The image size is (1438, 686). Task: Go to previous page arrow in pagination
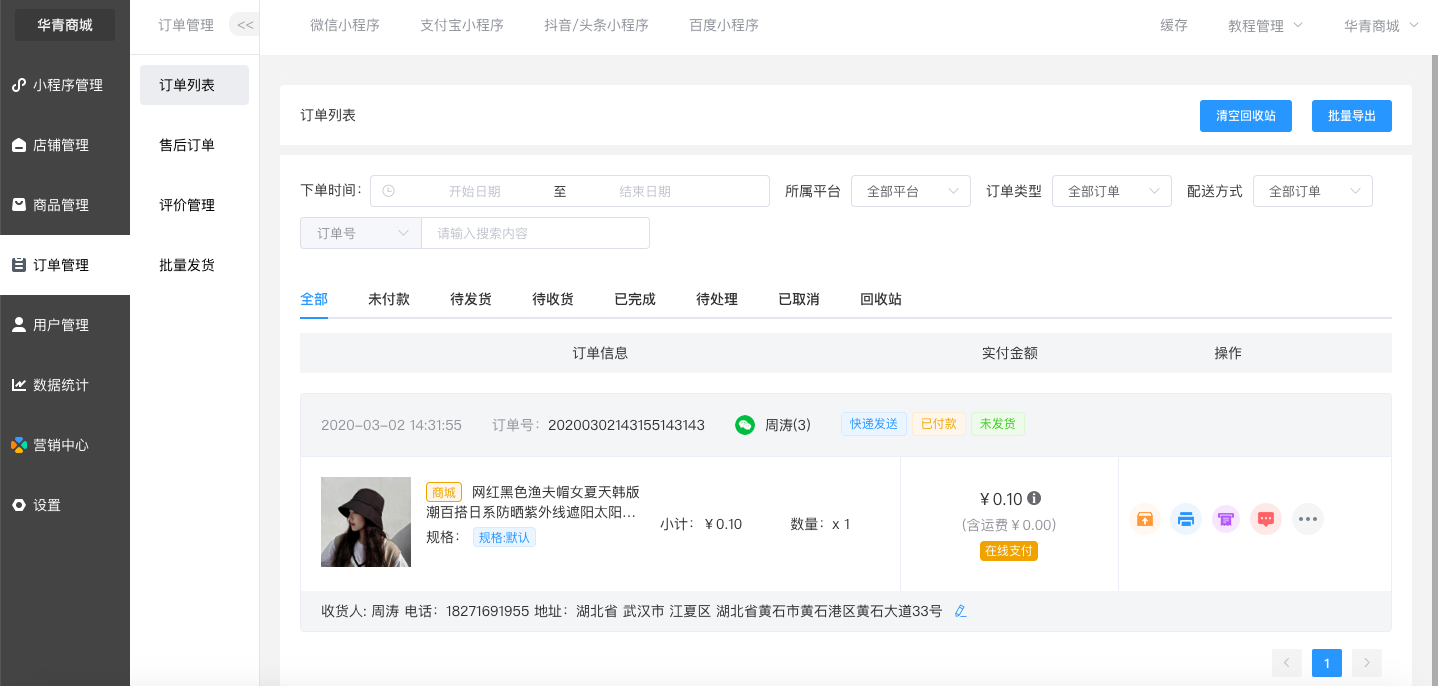1287,662
